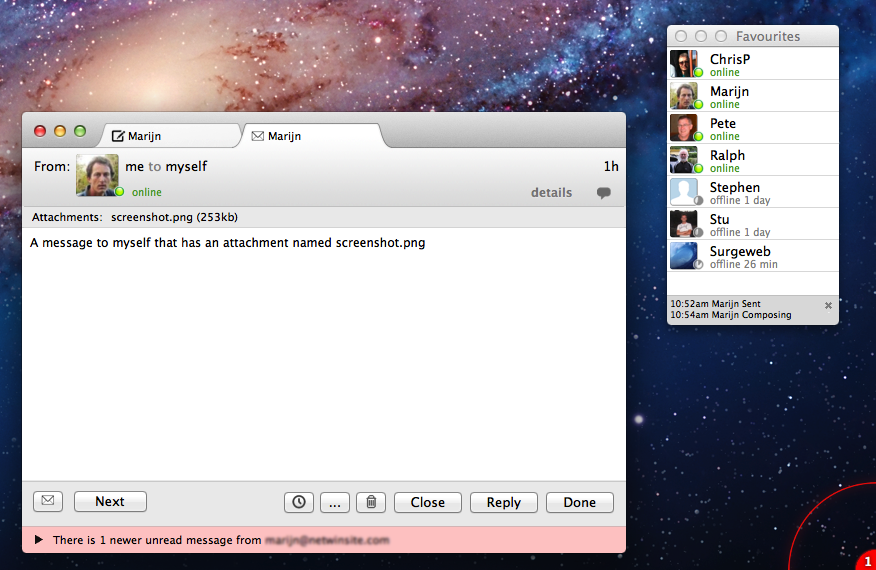The width and height of the screenshot is (876, 570).
Task: Switch to the compose Marijn tab
Action: coord(170,136)
